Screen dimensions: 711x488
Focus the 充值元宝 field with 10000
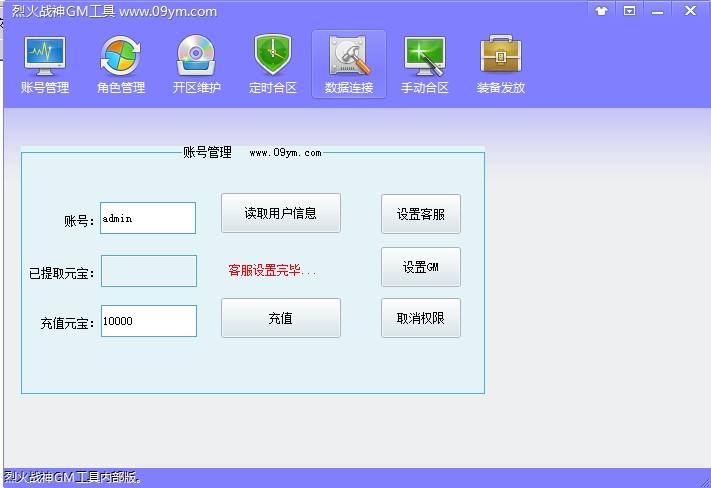point(149,321)
